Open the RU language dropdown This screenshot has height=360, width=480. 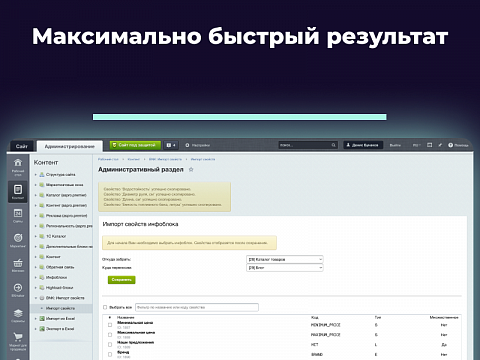(417, 145)
